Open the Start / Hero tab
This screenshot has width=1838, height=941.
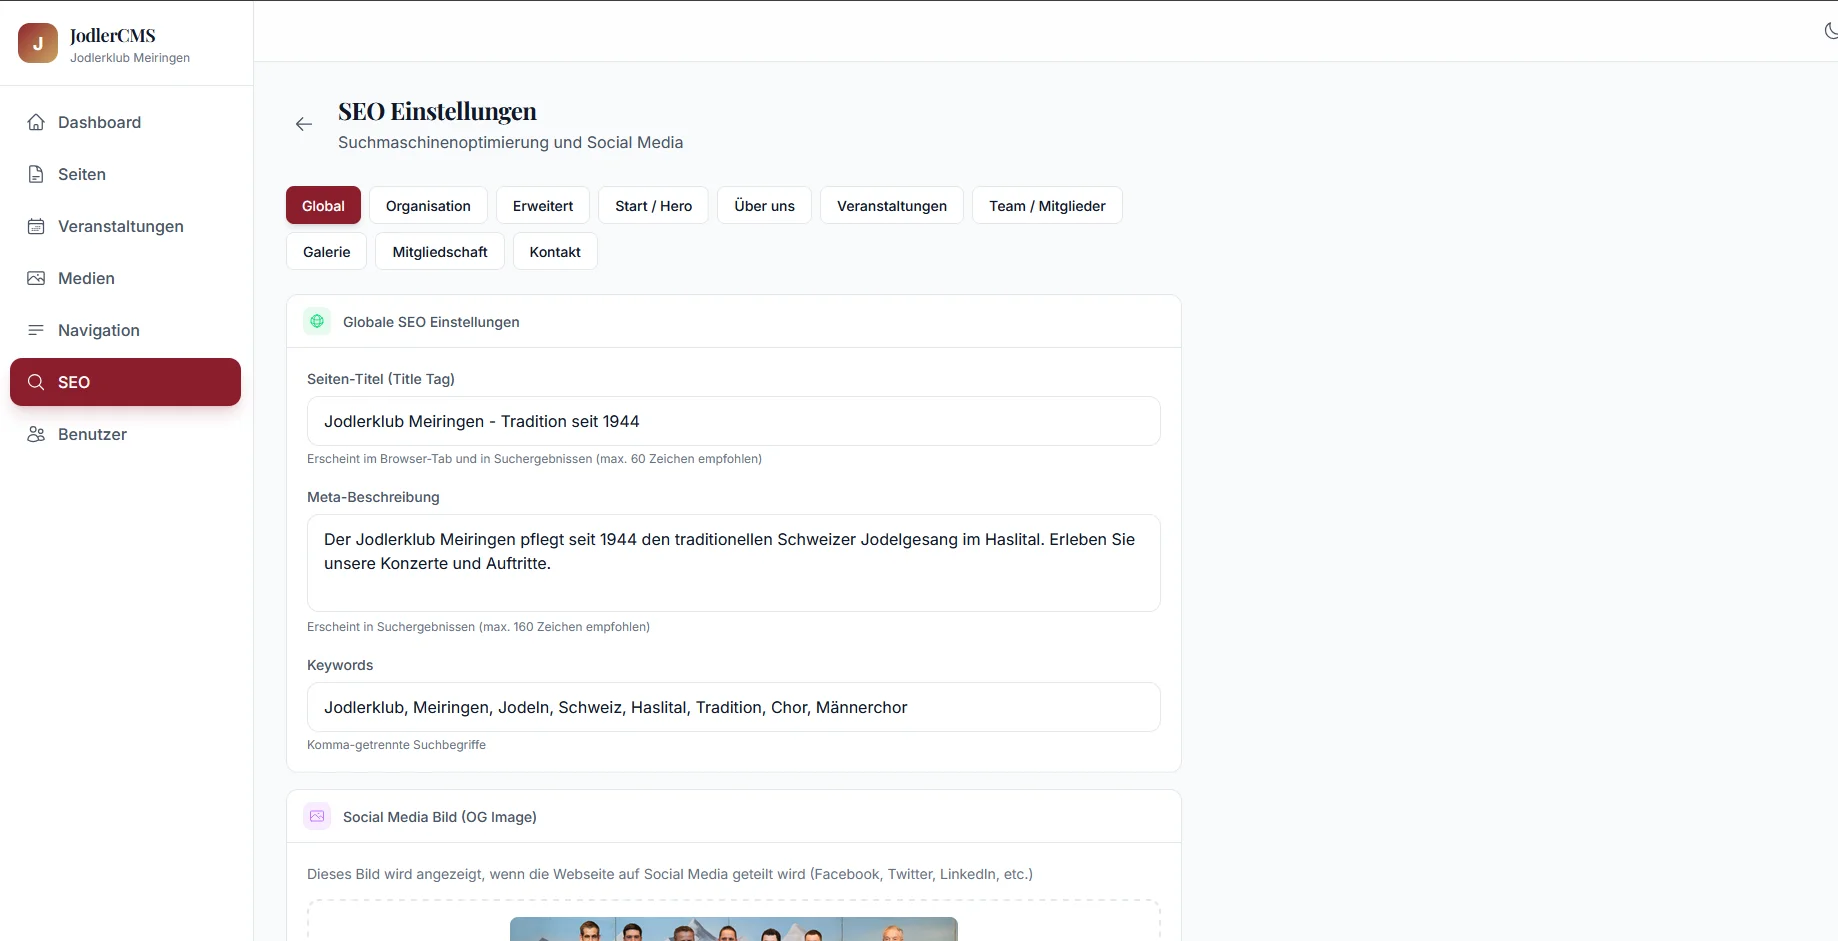tap(653, 206)
